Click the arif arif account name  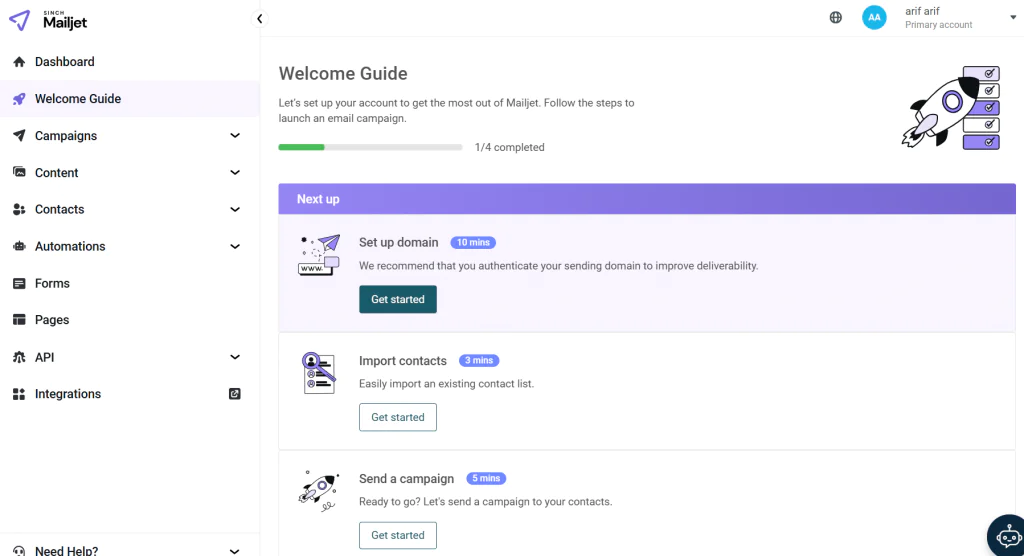point(922,11)
